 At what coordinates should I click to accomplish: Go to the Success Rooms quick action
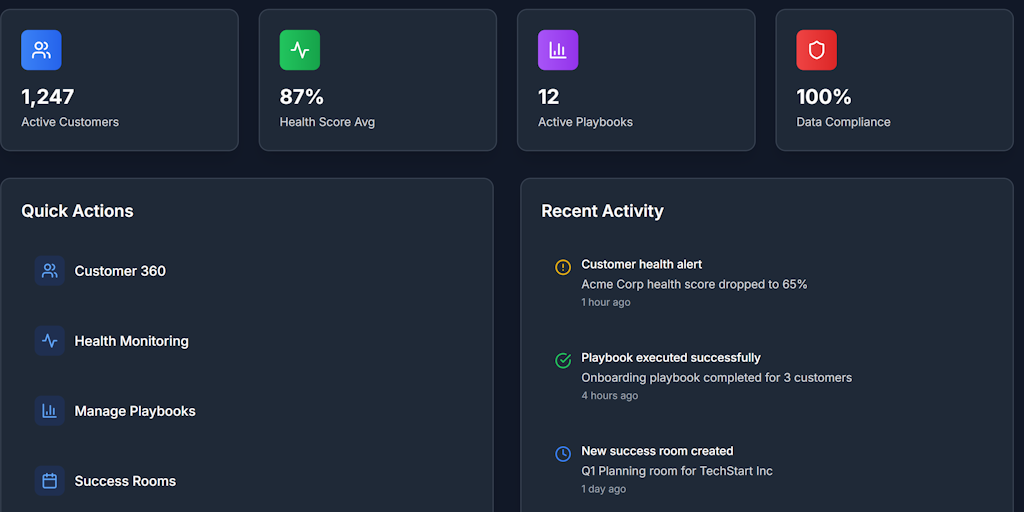tap(247, 481)
